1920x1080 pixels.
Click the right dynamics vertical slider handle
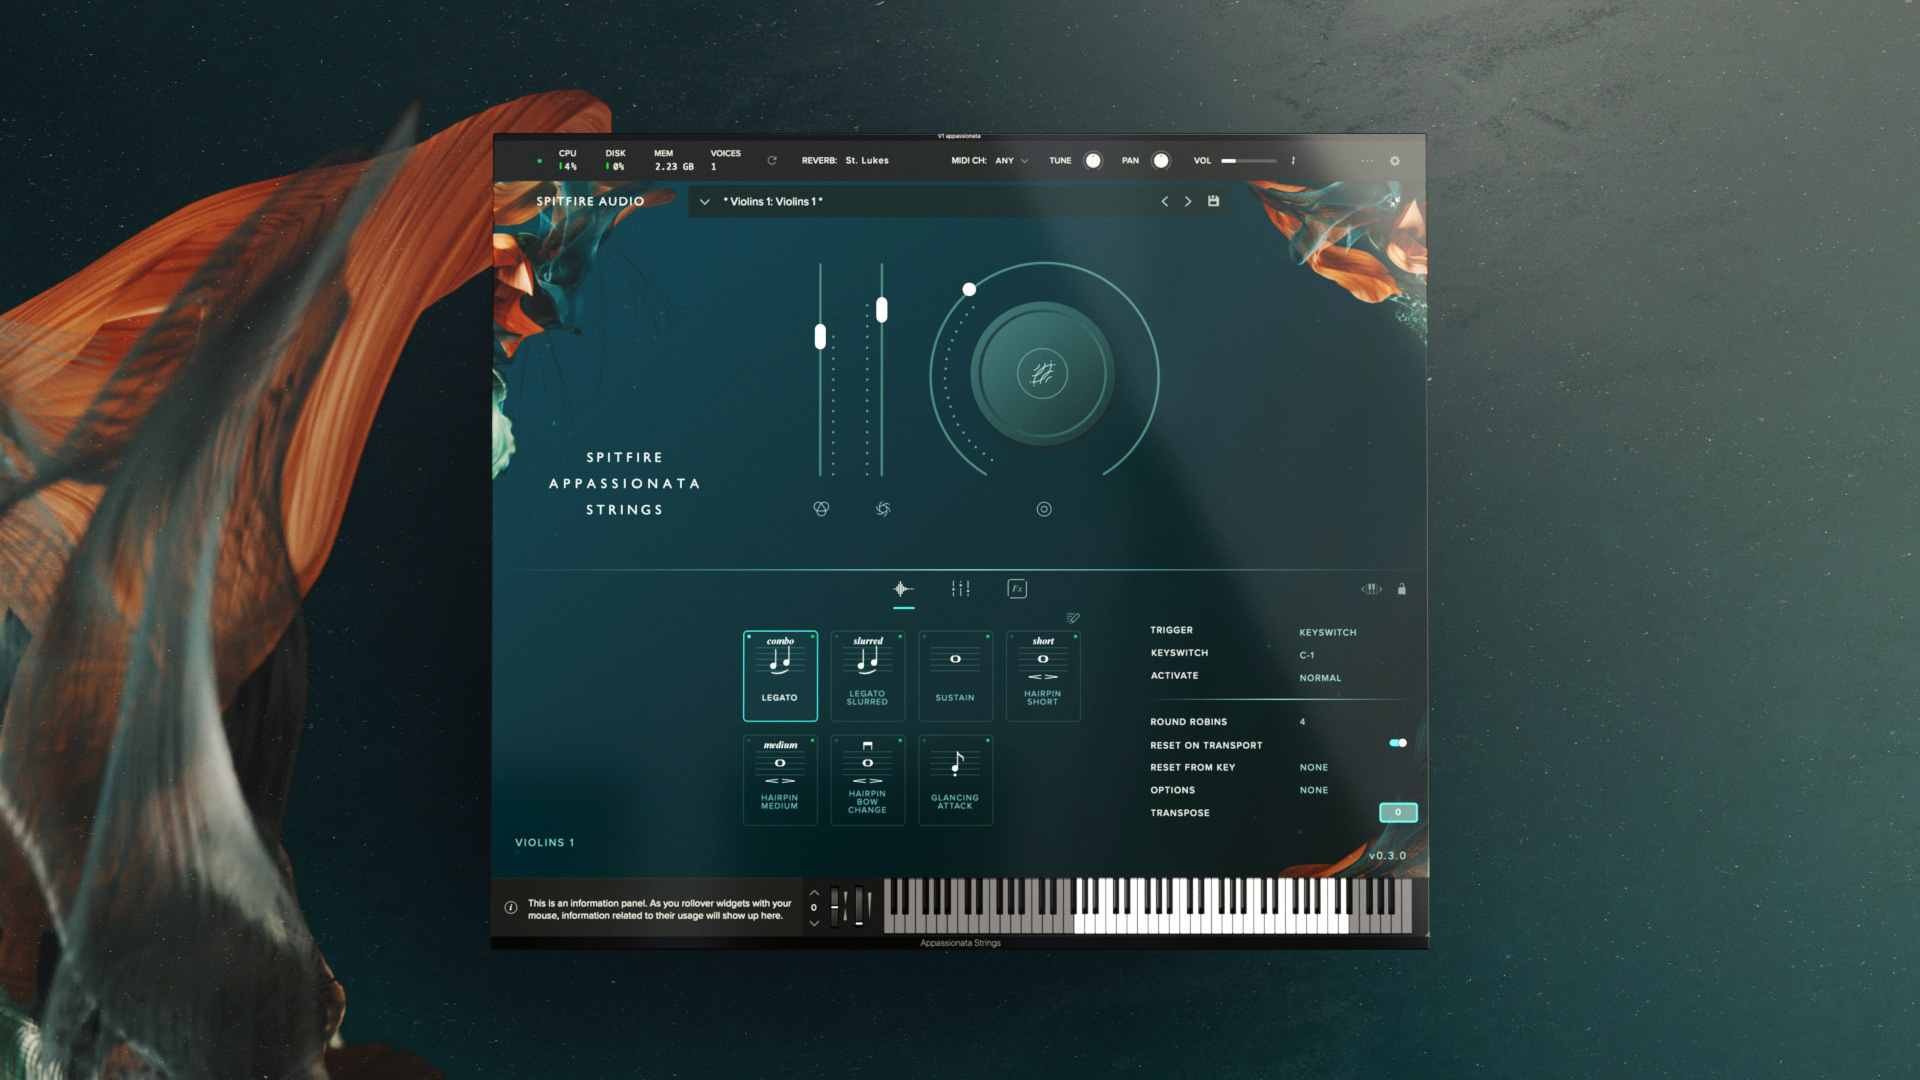click(x=882, y=310)
